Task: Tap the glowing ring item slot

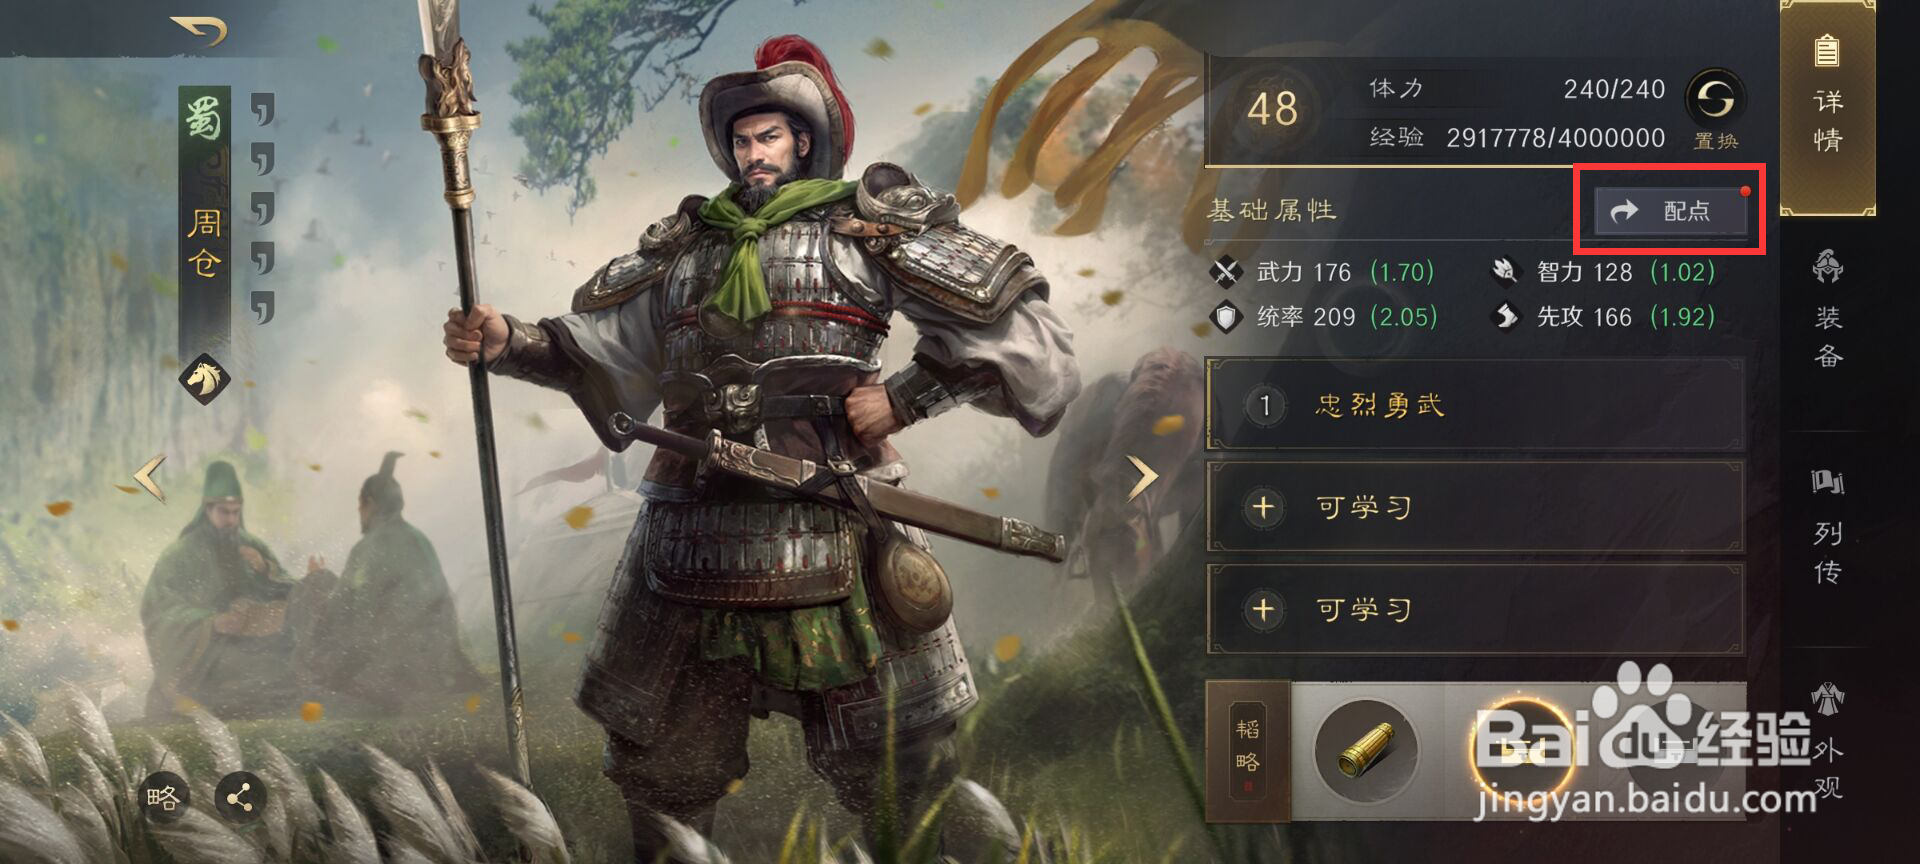Action: click(x=1522, y=749)
